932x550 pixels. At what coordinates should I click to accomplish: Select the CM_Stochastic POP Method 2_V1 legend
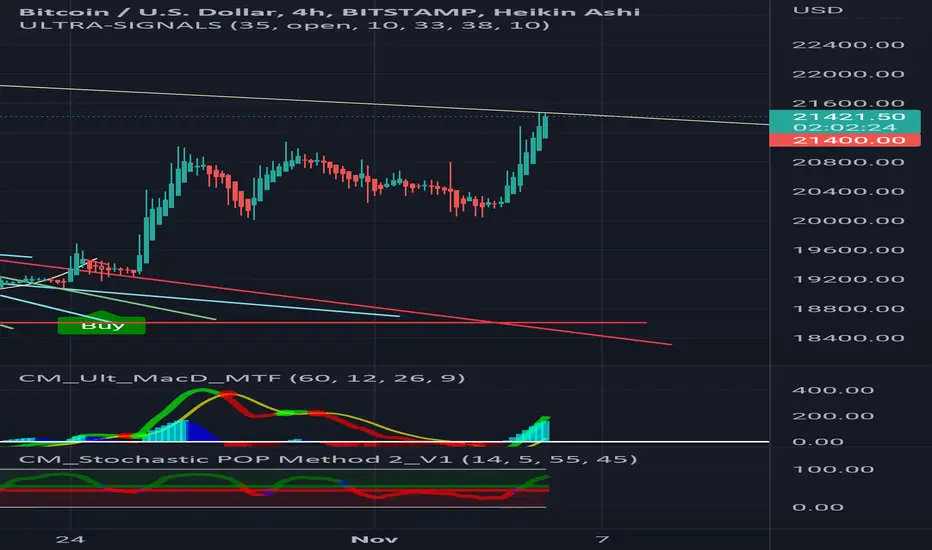[x=328, y=459]
